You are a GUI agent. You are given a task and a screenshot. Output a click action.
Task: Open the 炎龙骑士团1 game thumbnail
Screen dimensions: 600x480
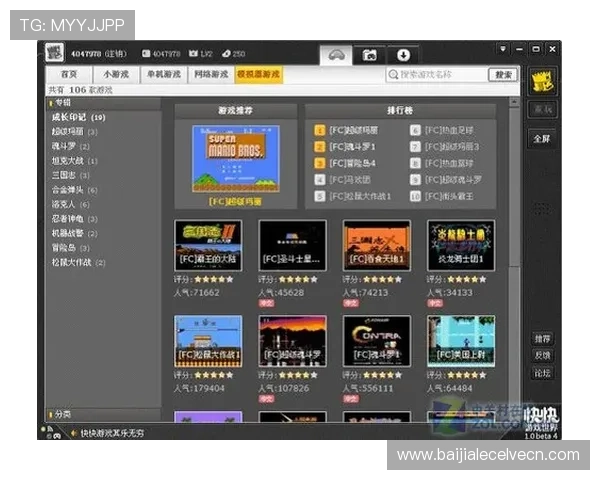(461, 245)
